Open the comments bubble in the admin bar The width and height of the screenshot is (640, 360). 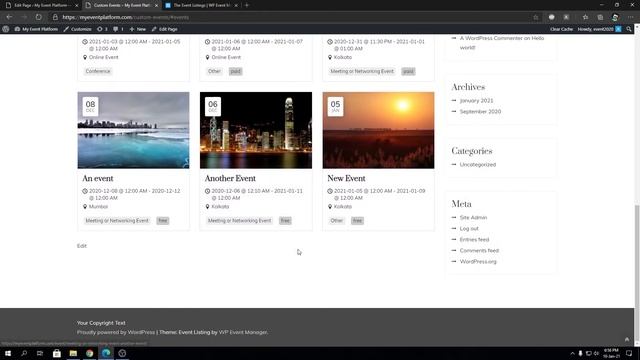[x=118, y=29]
